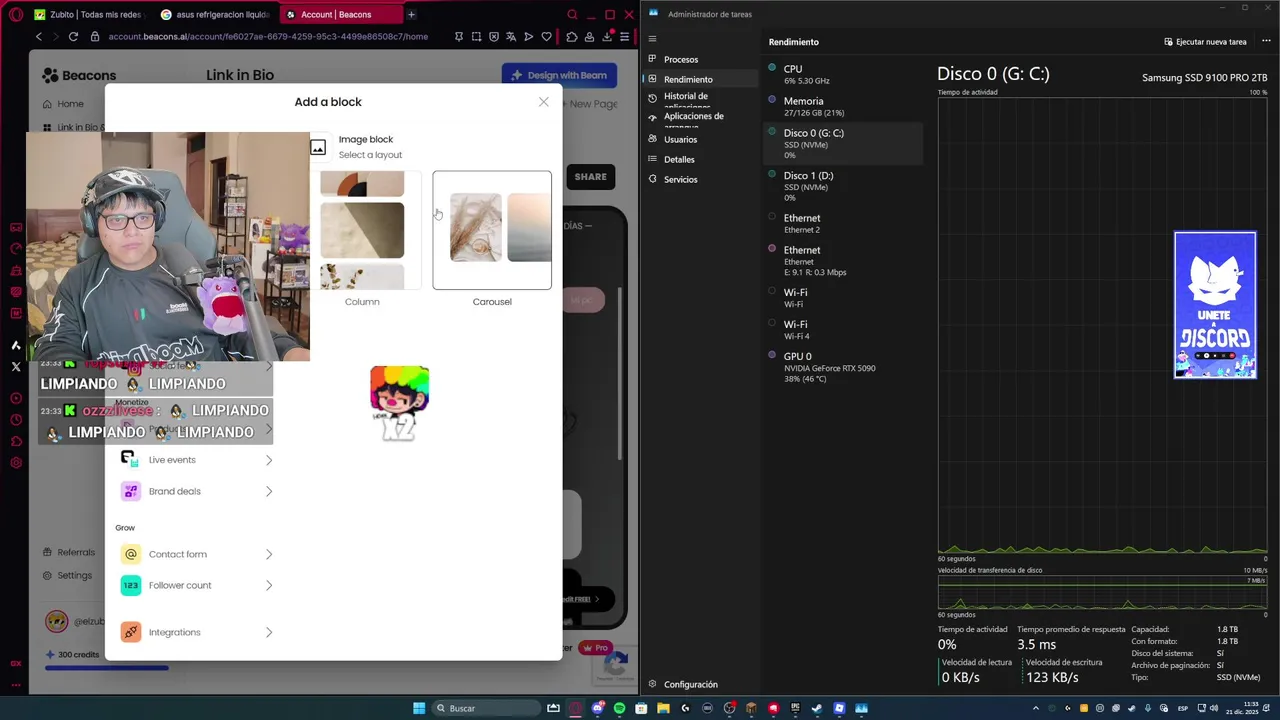Select Memoria performance entry
The height and width of the screenshot is (720, 1280).
[843, 106]
